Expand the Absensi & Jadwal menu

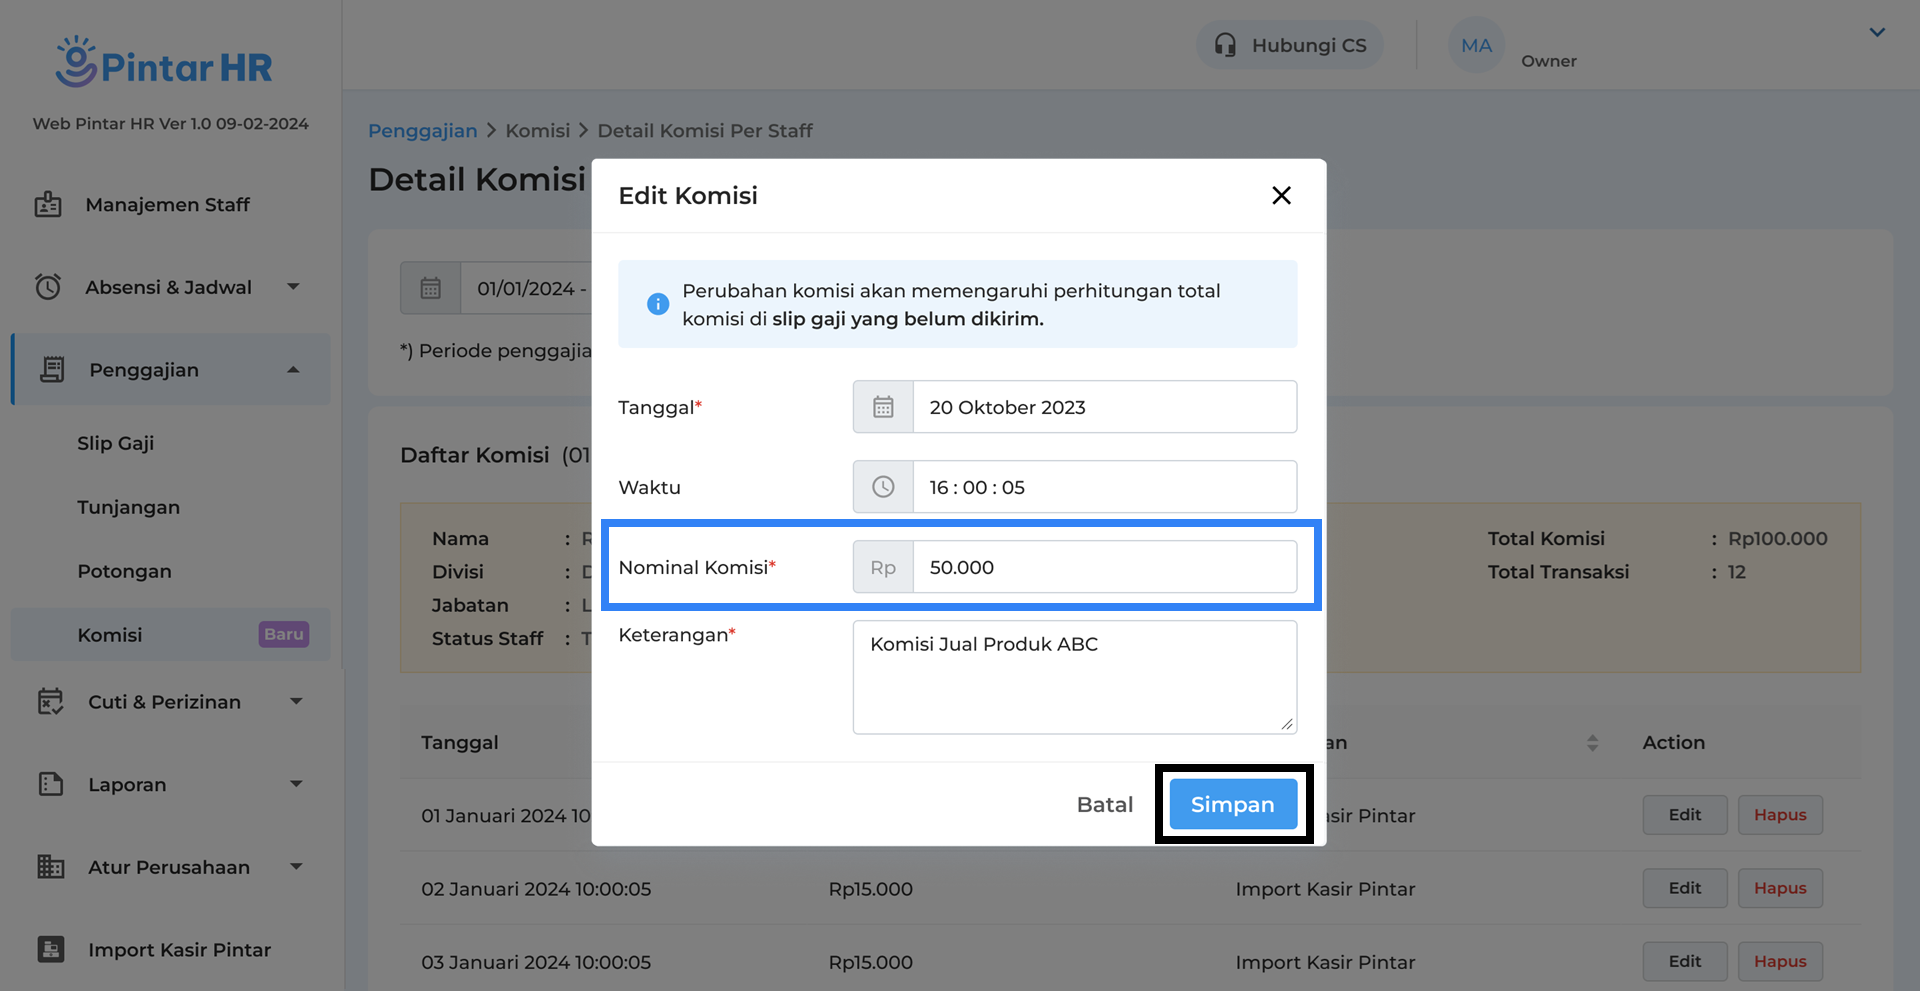coord(293,287)
